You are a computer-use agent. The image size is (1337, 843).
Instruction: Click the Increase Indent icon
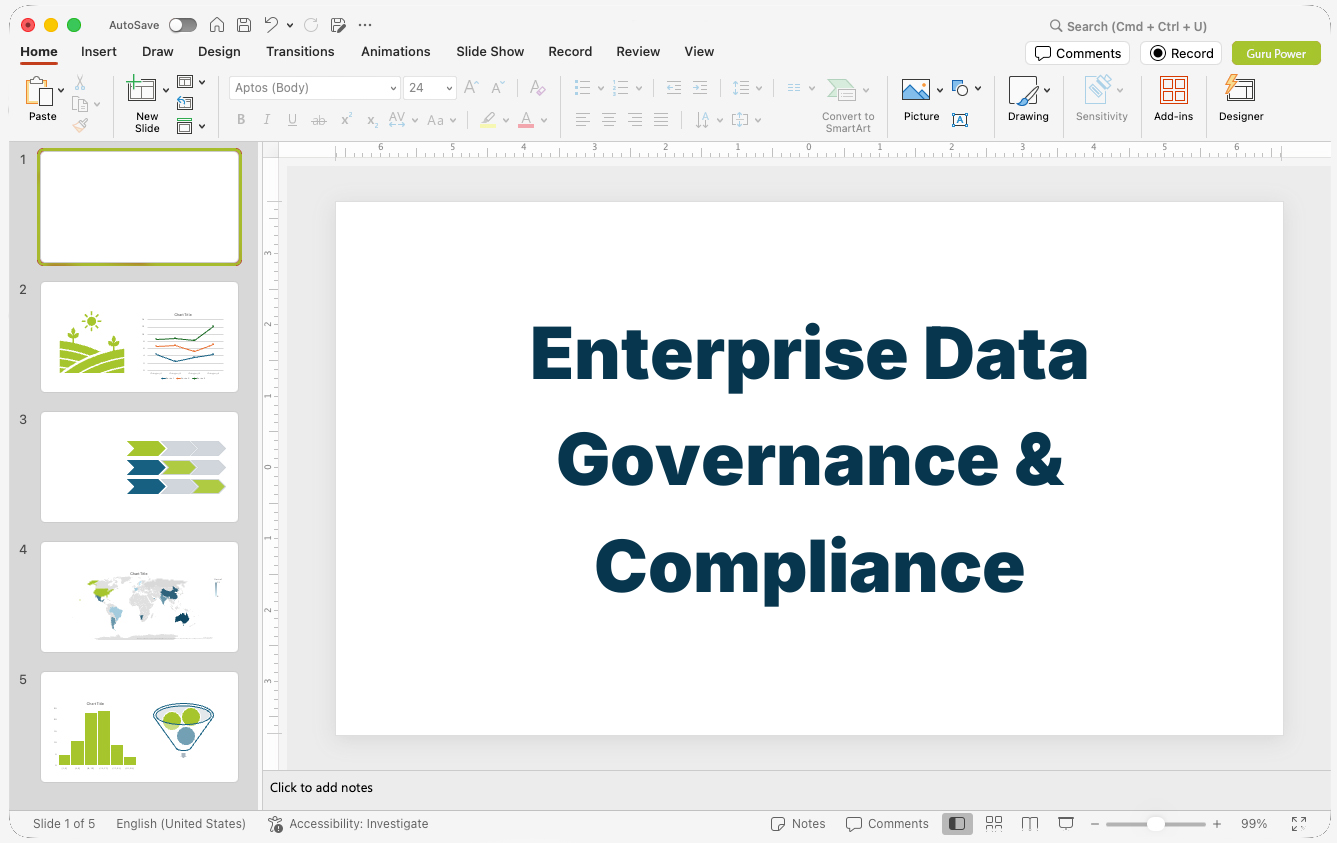tap(700, 88)
